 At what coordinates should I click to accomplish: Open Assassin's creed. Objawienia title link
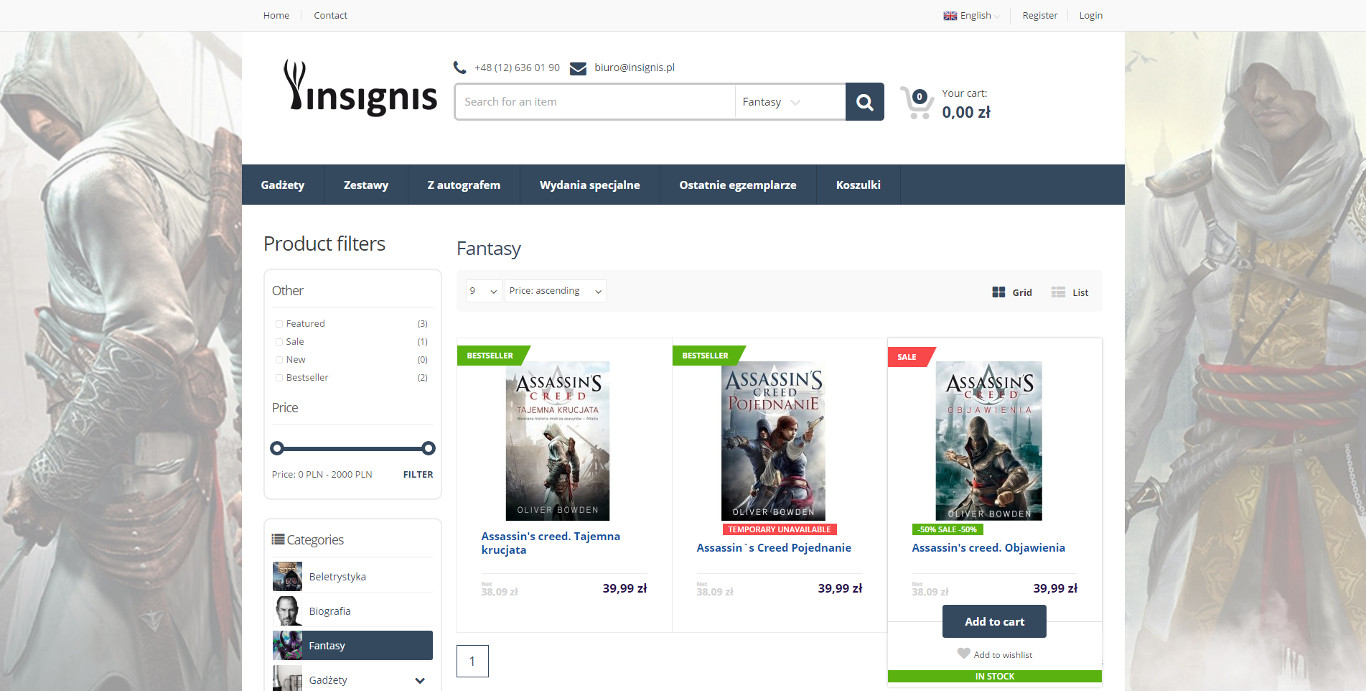pos(988,548)
